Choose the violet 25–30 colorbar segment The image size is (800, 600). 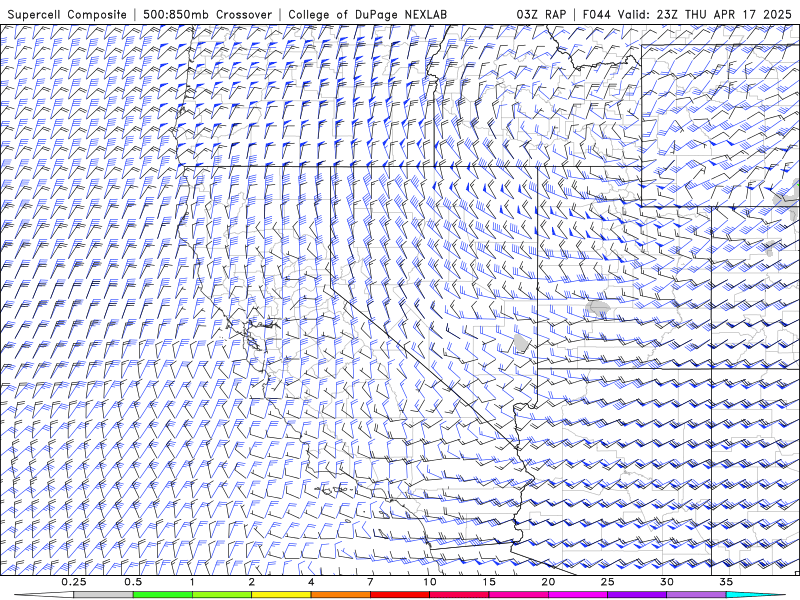pos(637,595)
